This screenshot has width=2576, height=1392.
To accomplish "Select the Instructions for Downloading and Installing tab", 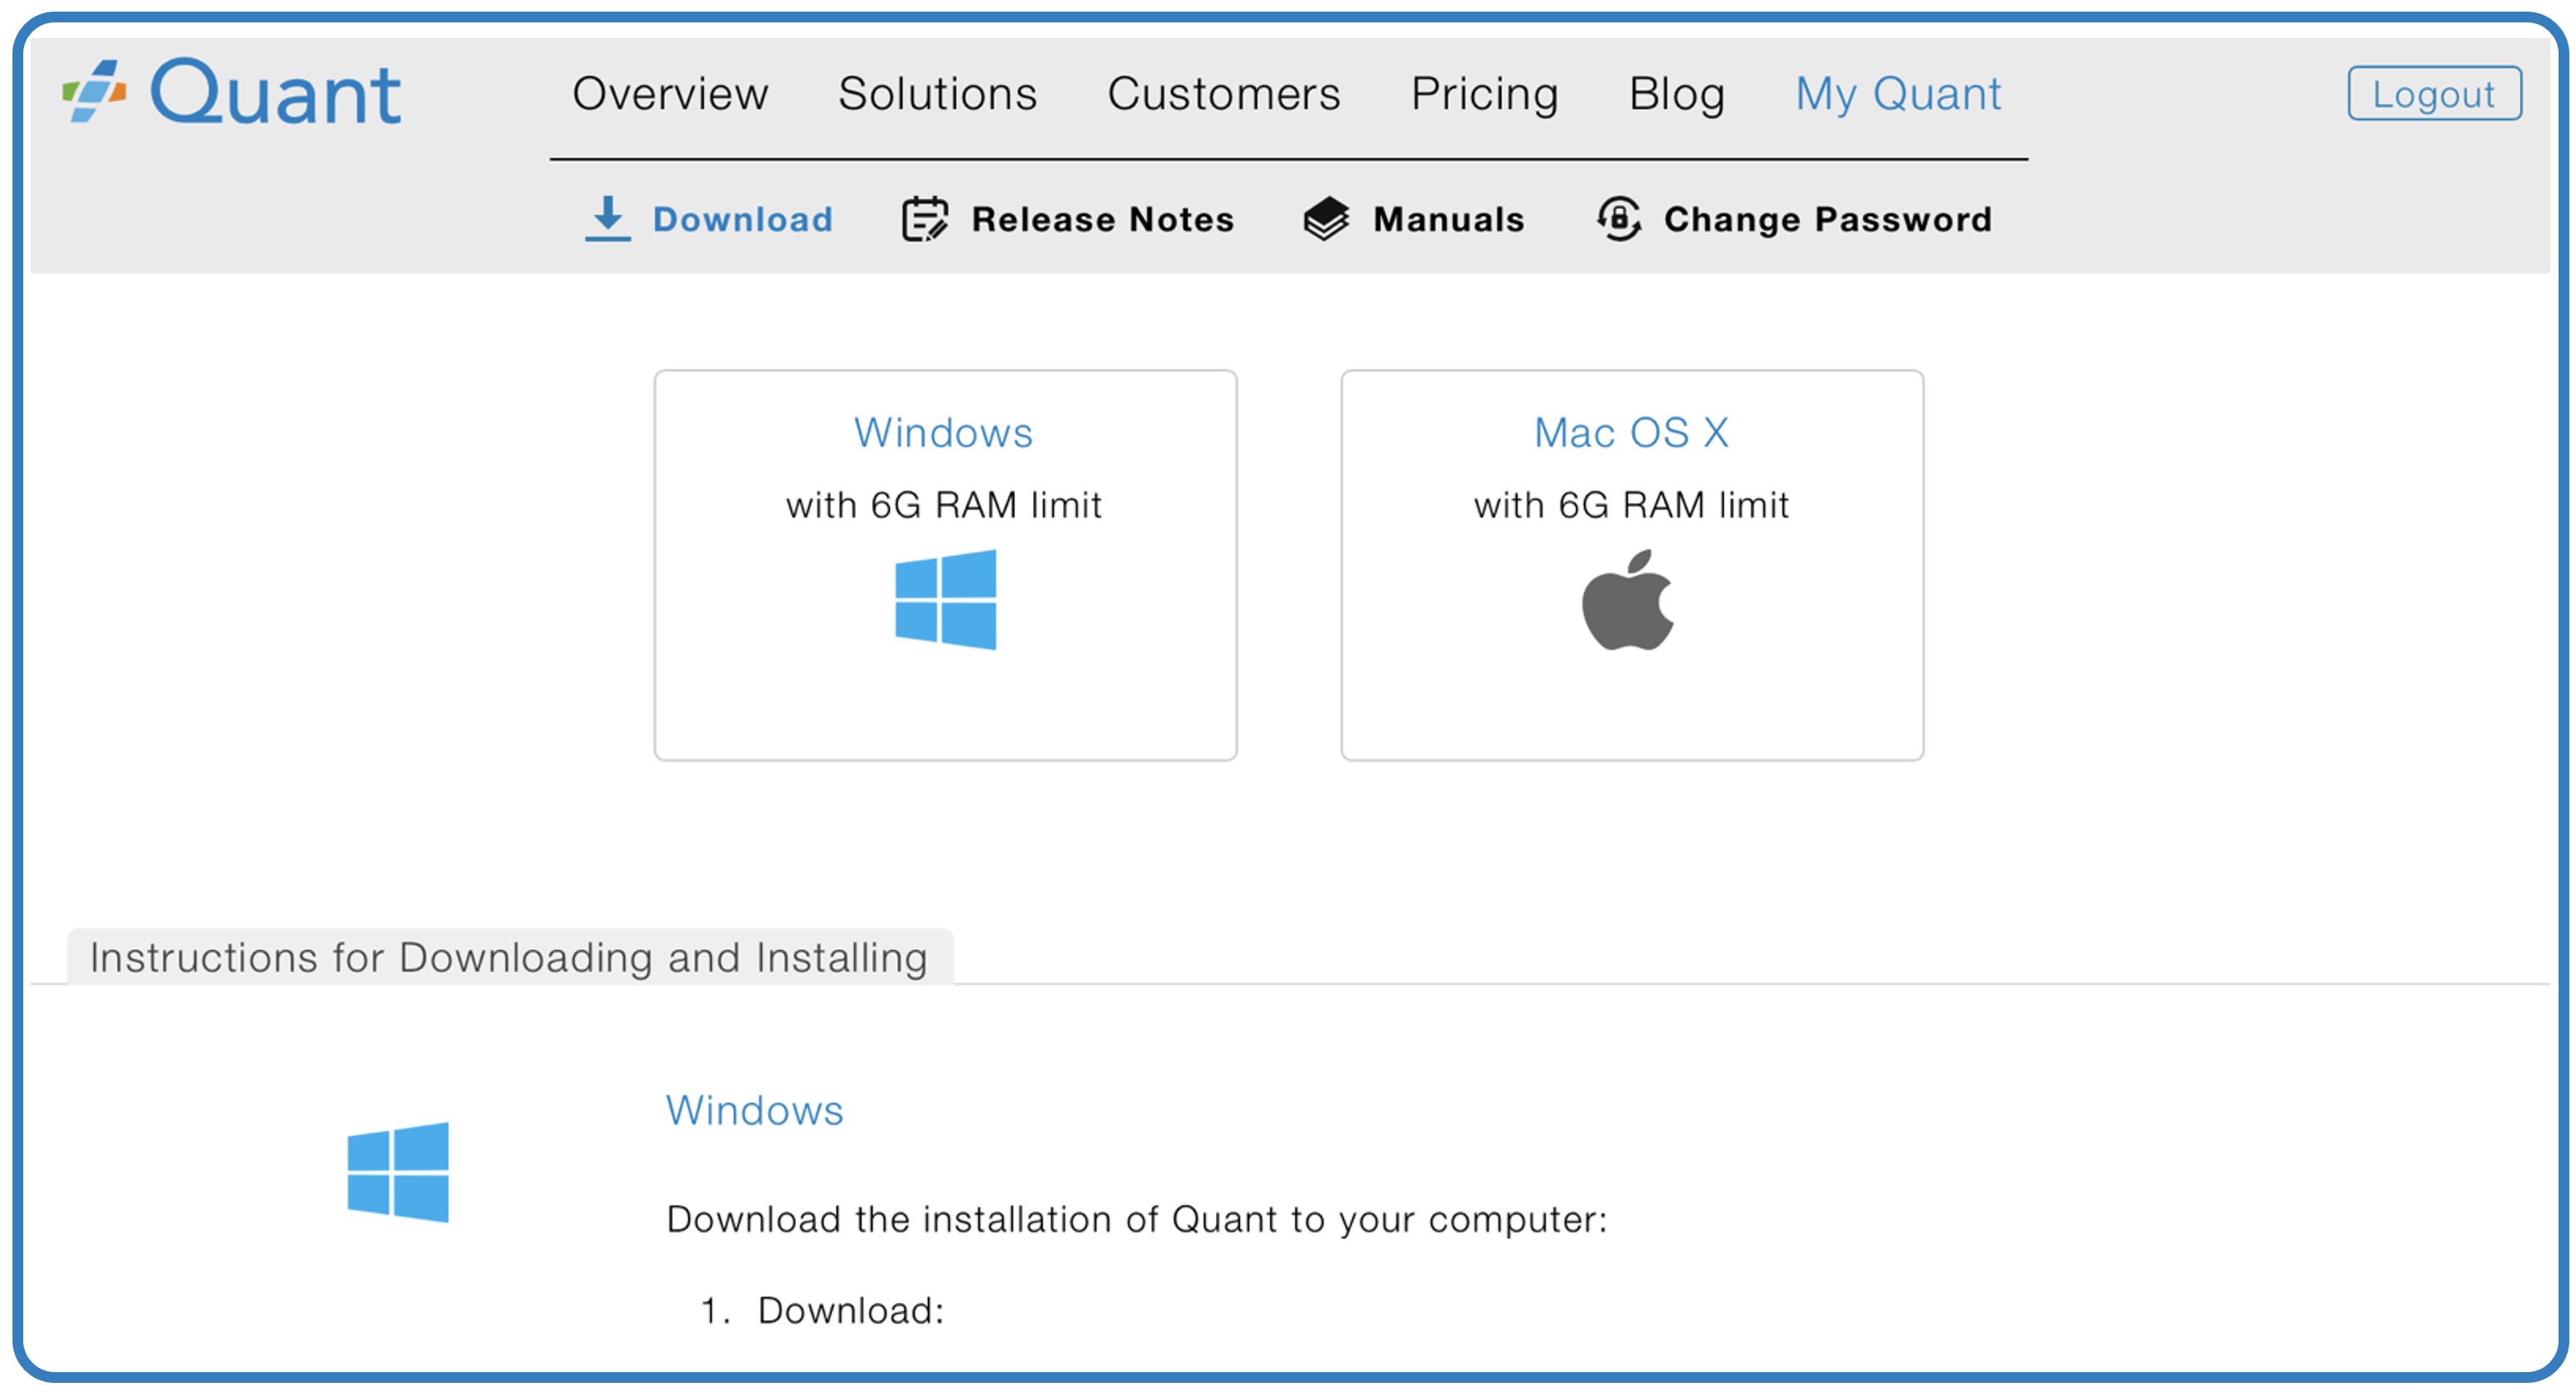I will click(510, 957).
